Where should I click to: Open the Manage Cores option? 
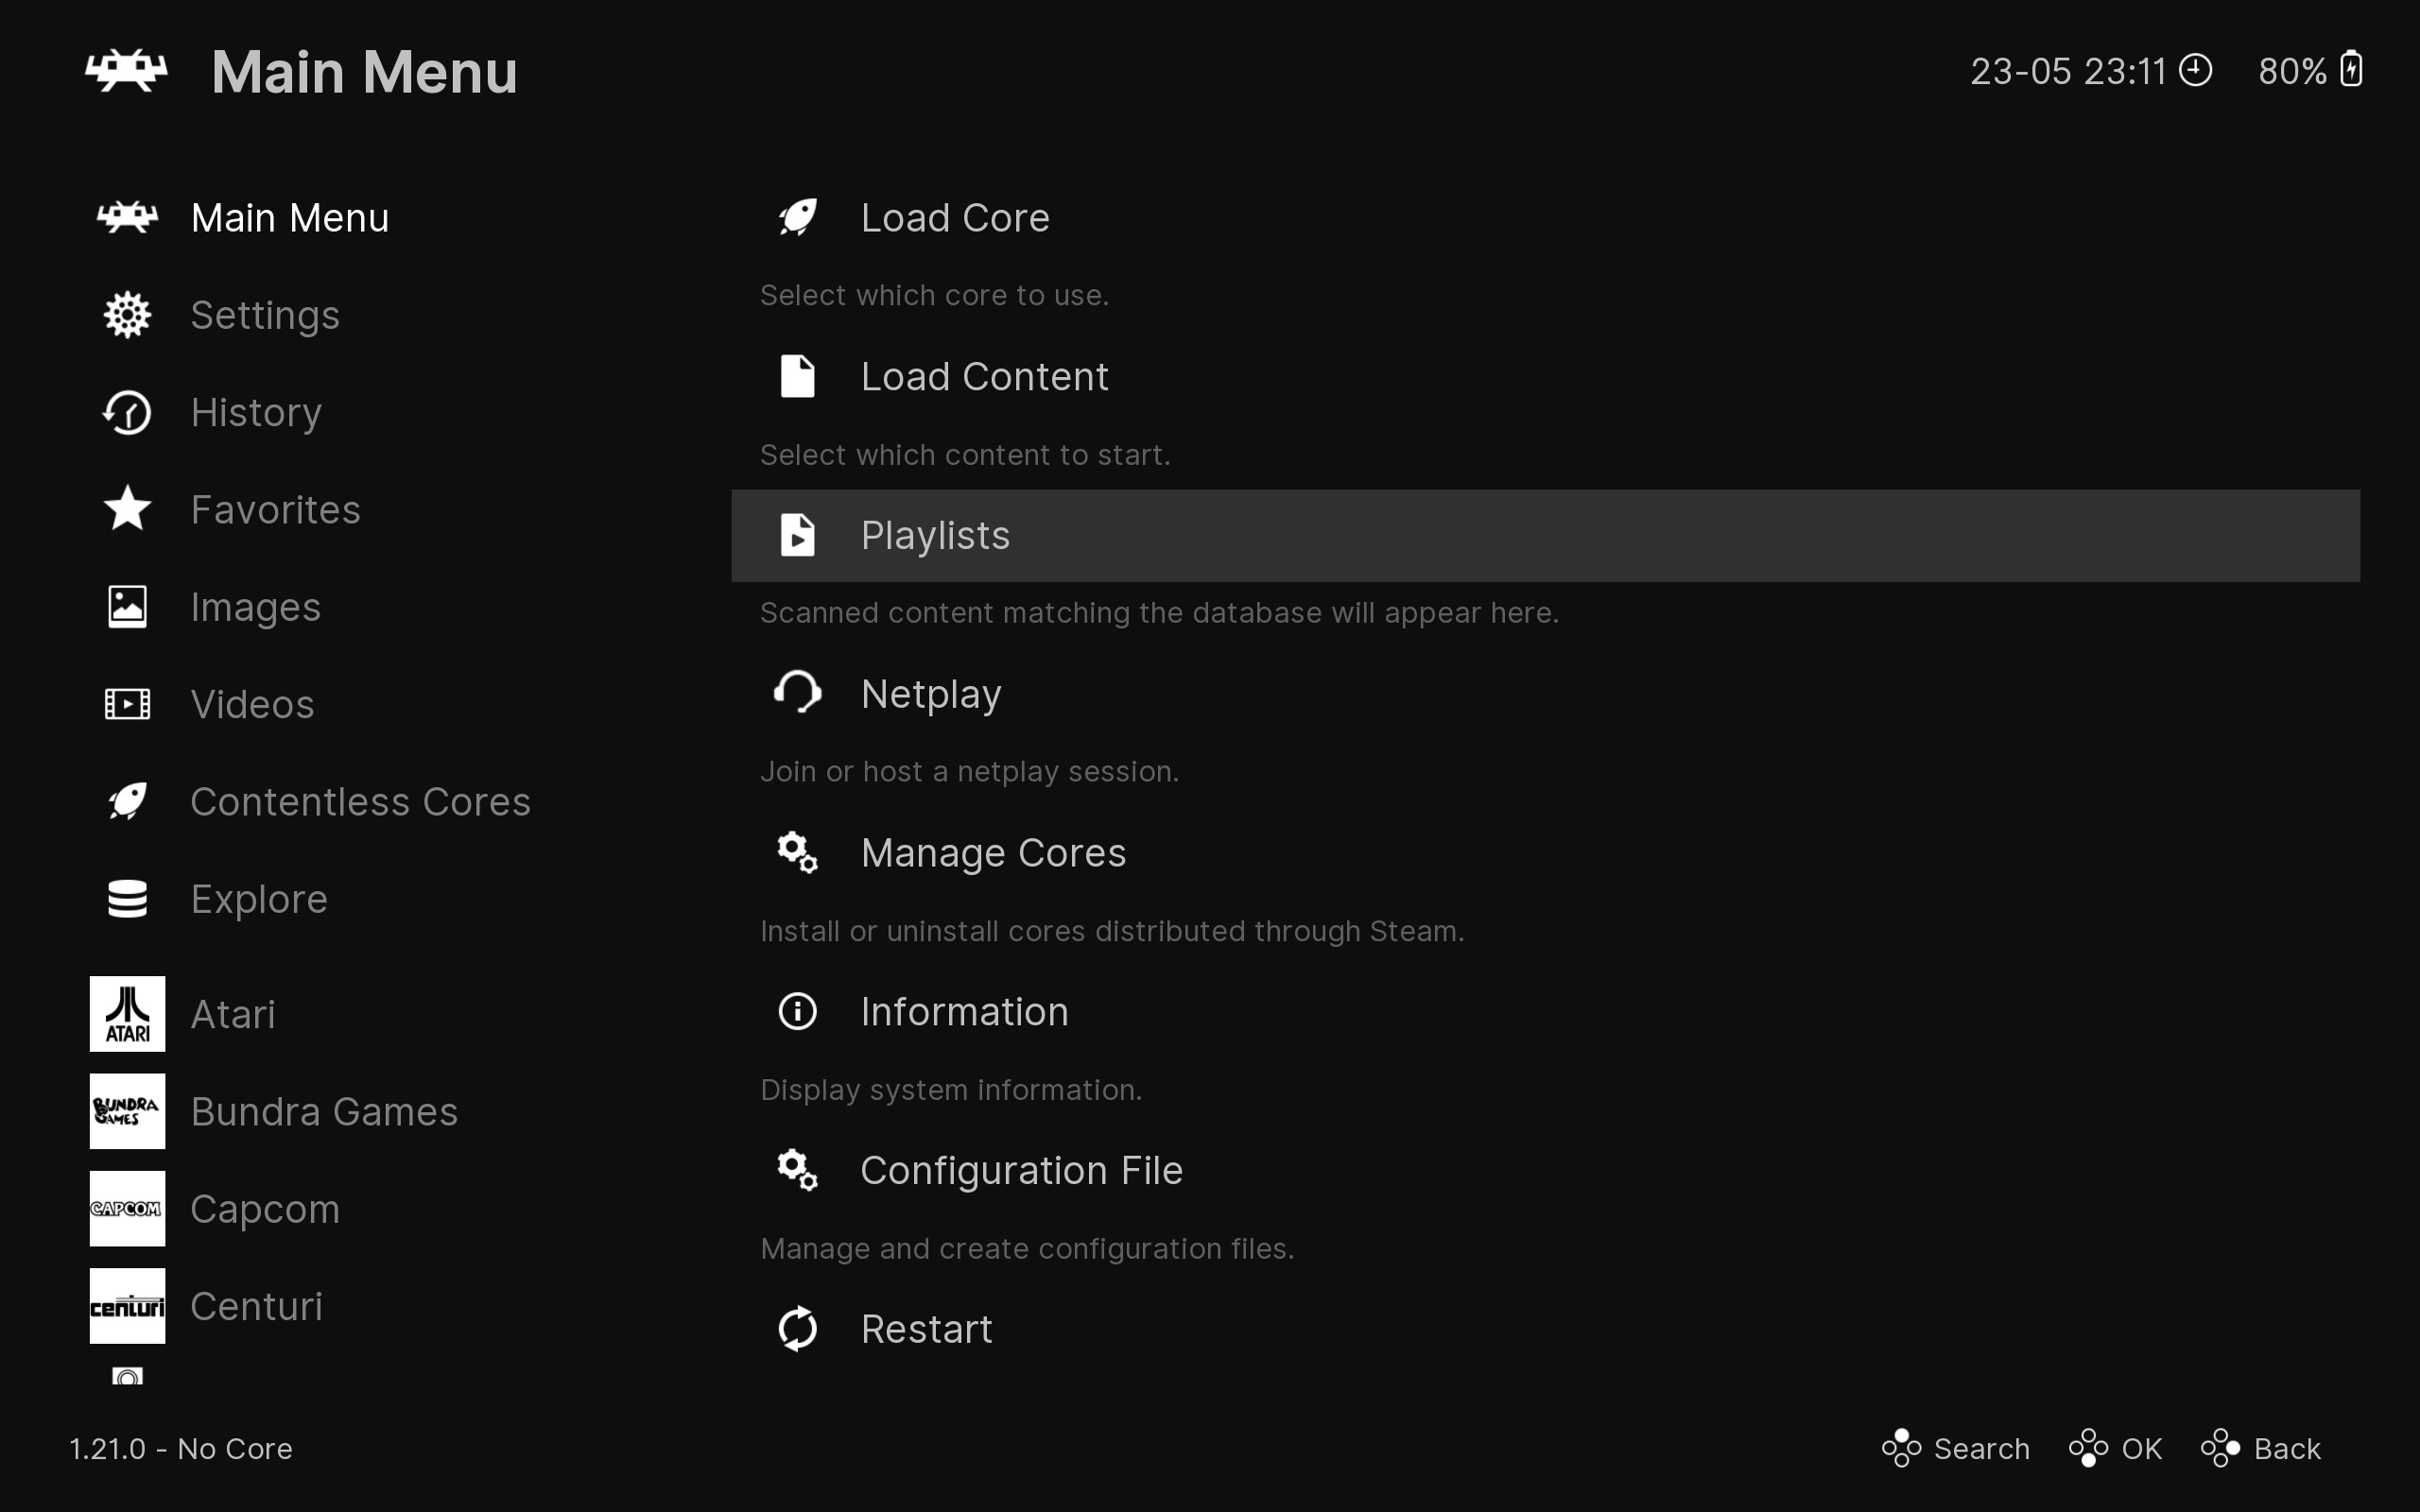1545,853
